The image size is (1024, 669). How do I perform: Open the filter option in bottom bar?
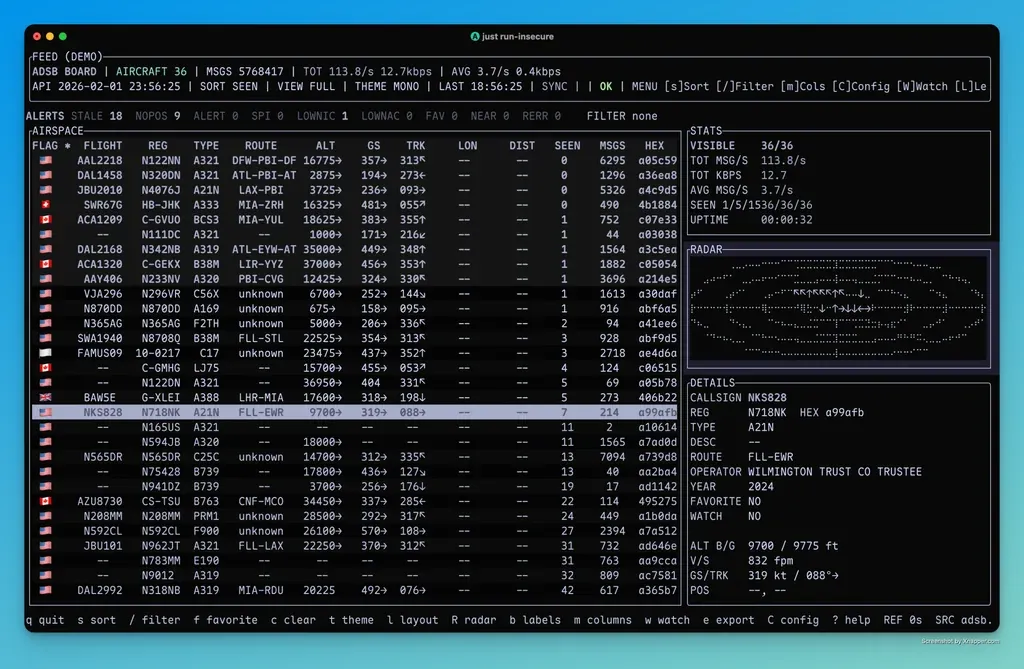pos(155,620)
